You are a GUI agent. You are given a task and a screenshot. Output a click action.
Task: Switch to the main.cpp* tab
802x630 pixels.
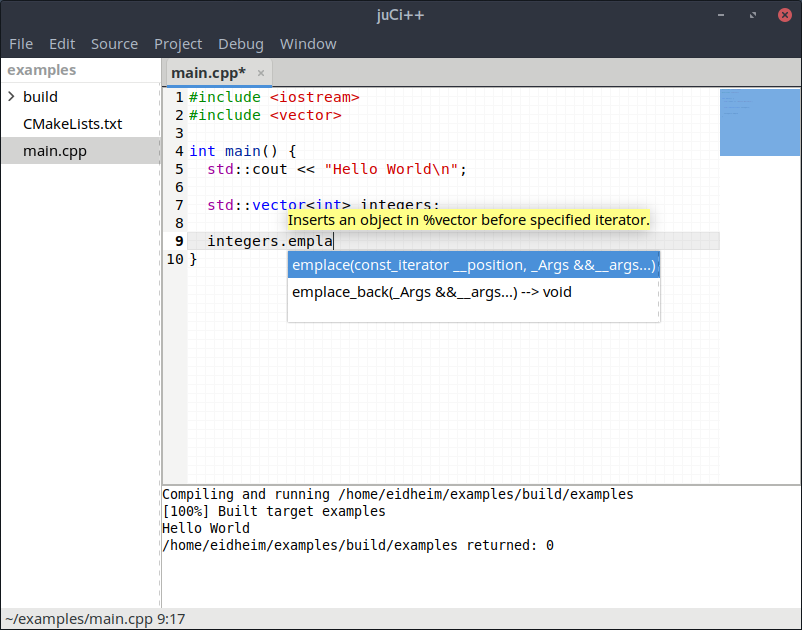(x=208, y=73)
